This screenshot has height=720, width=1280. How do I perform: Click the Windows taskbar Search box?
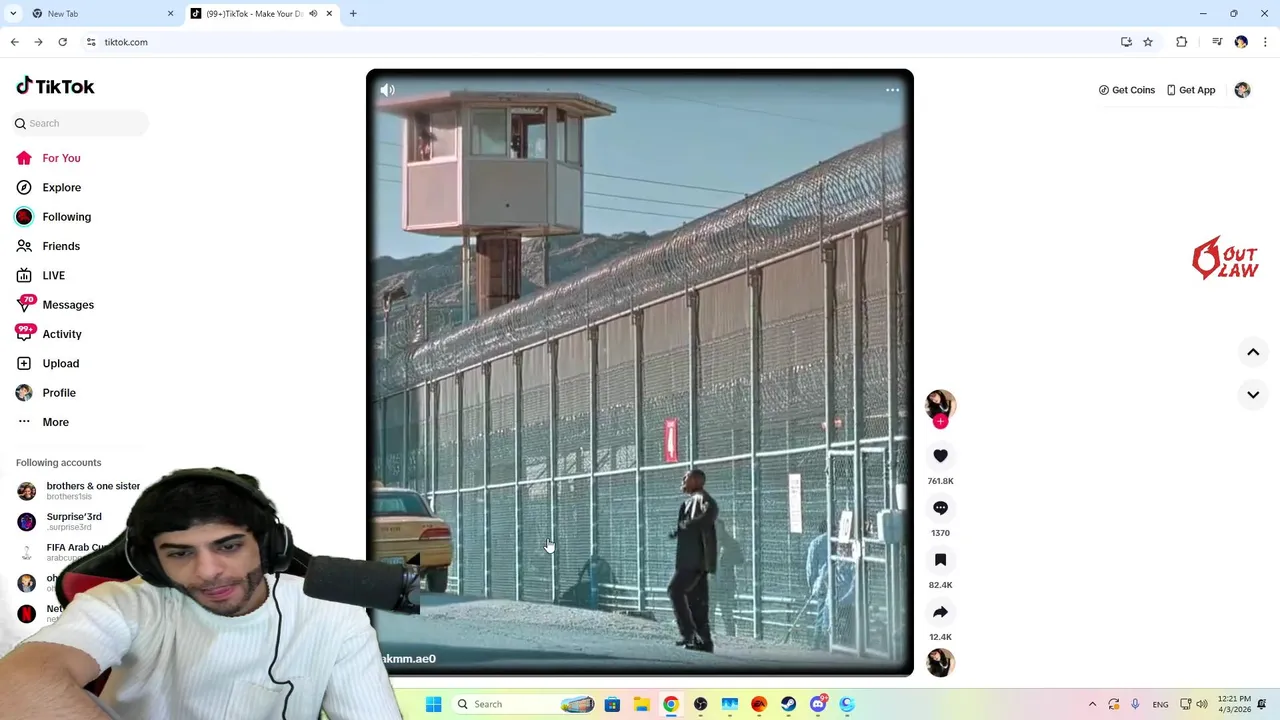click(525, 704)
